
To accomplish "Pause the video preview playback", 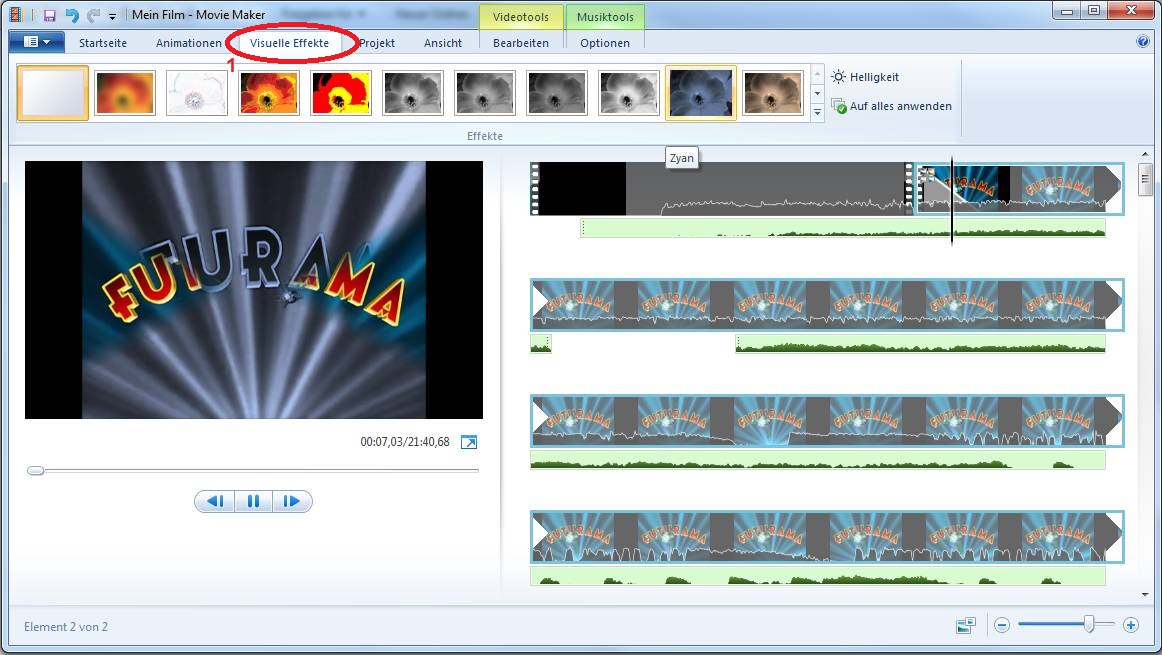I will tap(253, 501).
